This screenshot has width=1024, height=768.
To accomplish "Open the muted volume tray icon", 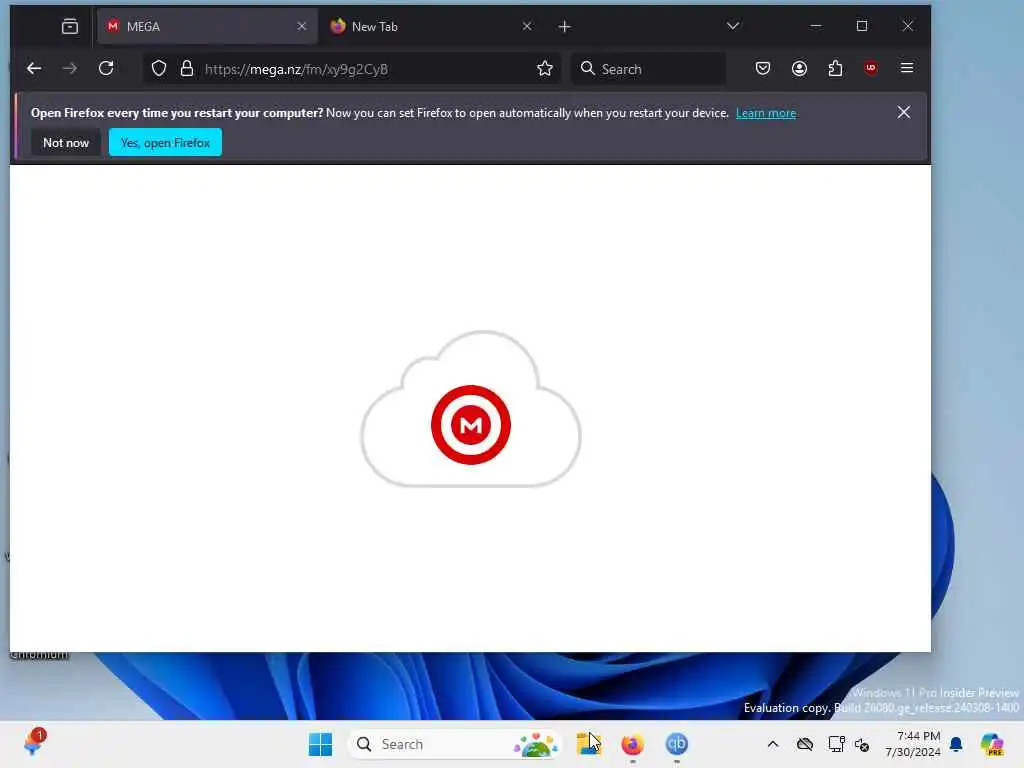I will click(862, 744).
